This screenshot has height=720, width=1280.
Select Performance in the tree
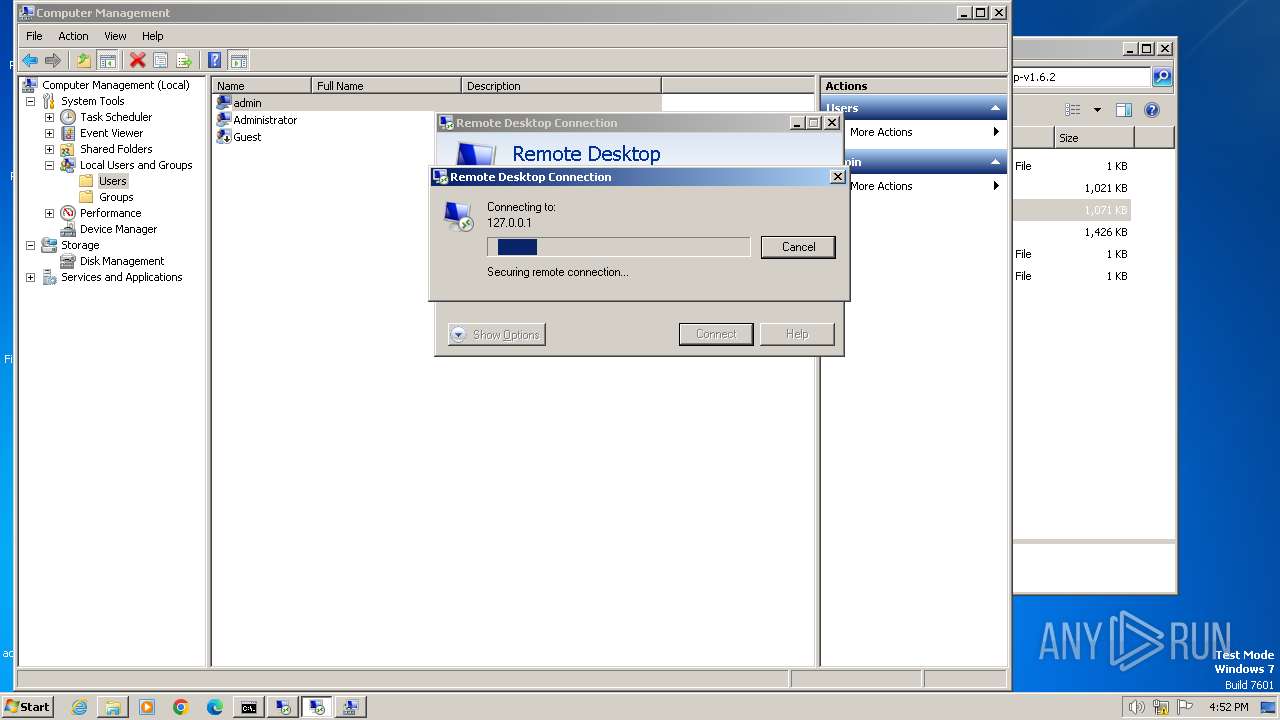click(110, 213)
